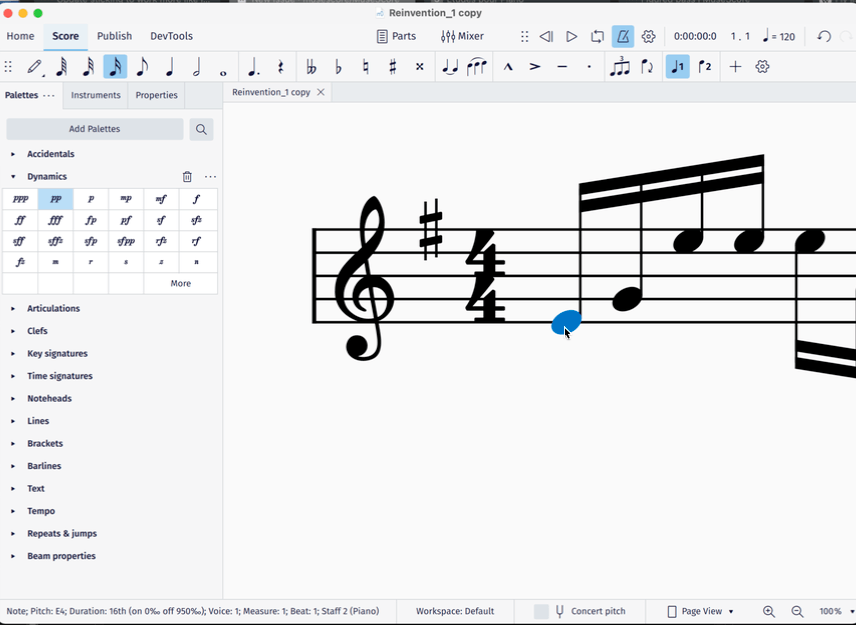
Task: Apply double flat accidental
Action: coord(311,67)
